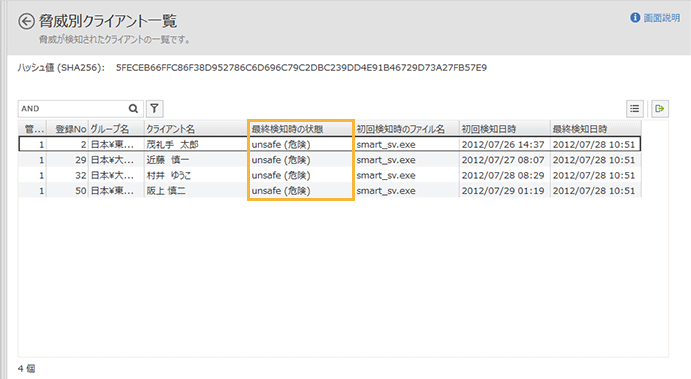
Task: Click the truncated 管... column header
Action: pyautogui.click(x=33, y=129)
